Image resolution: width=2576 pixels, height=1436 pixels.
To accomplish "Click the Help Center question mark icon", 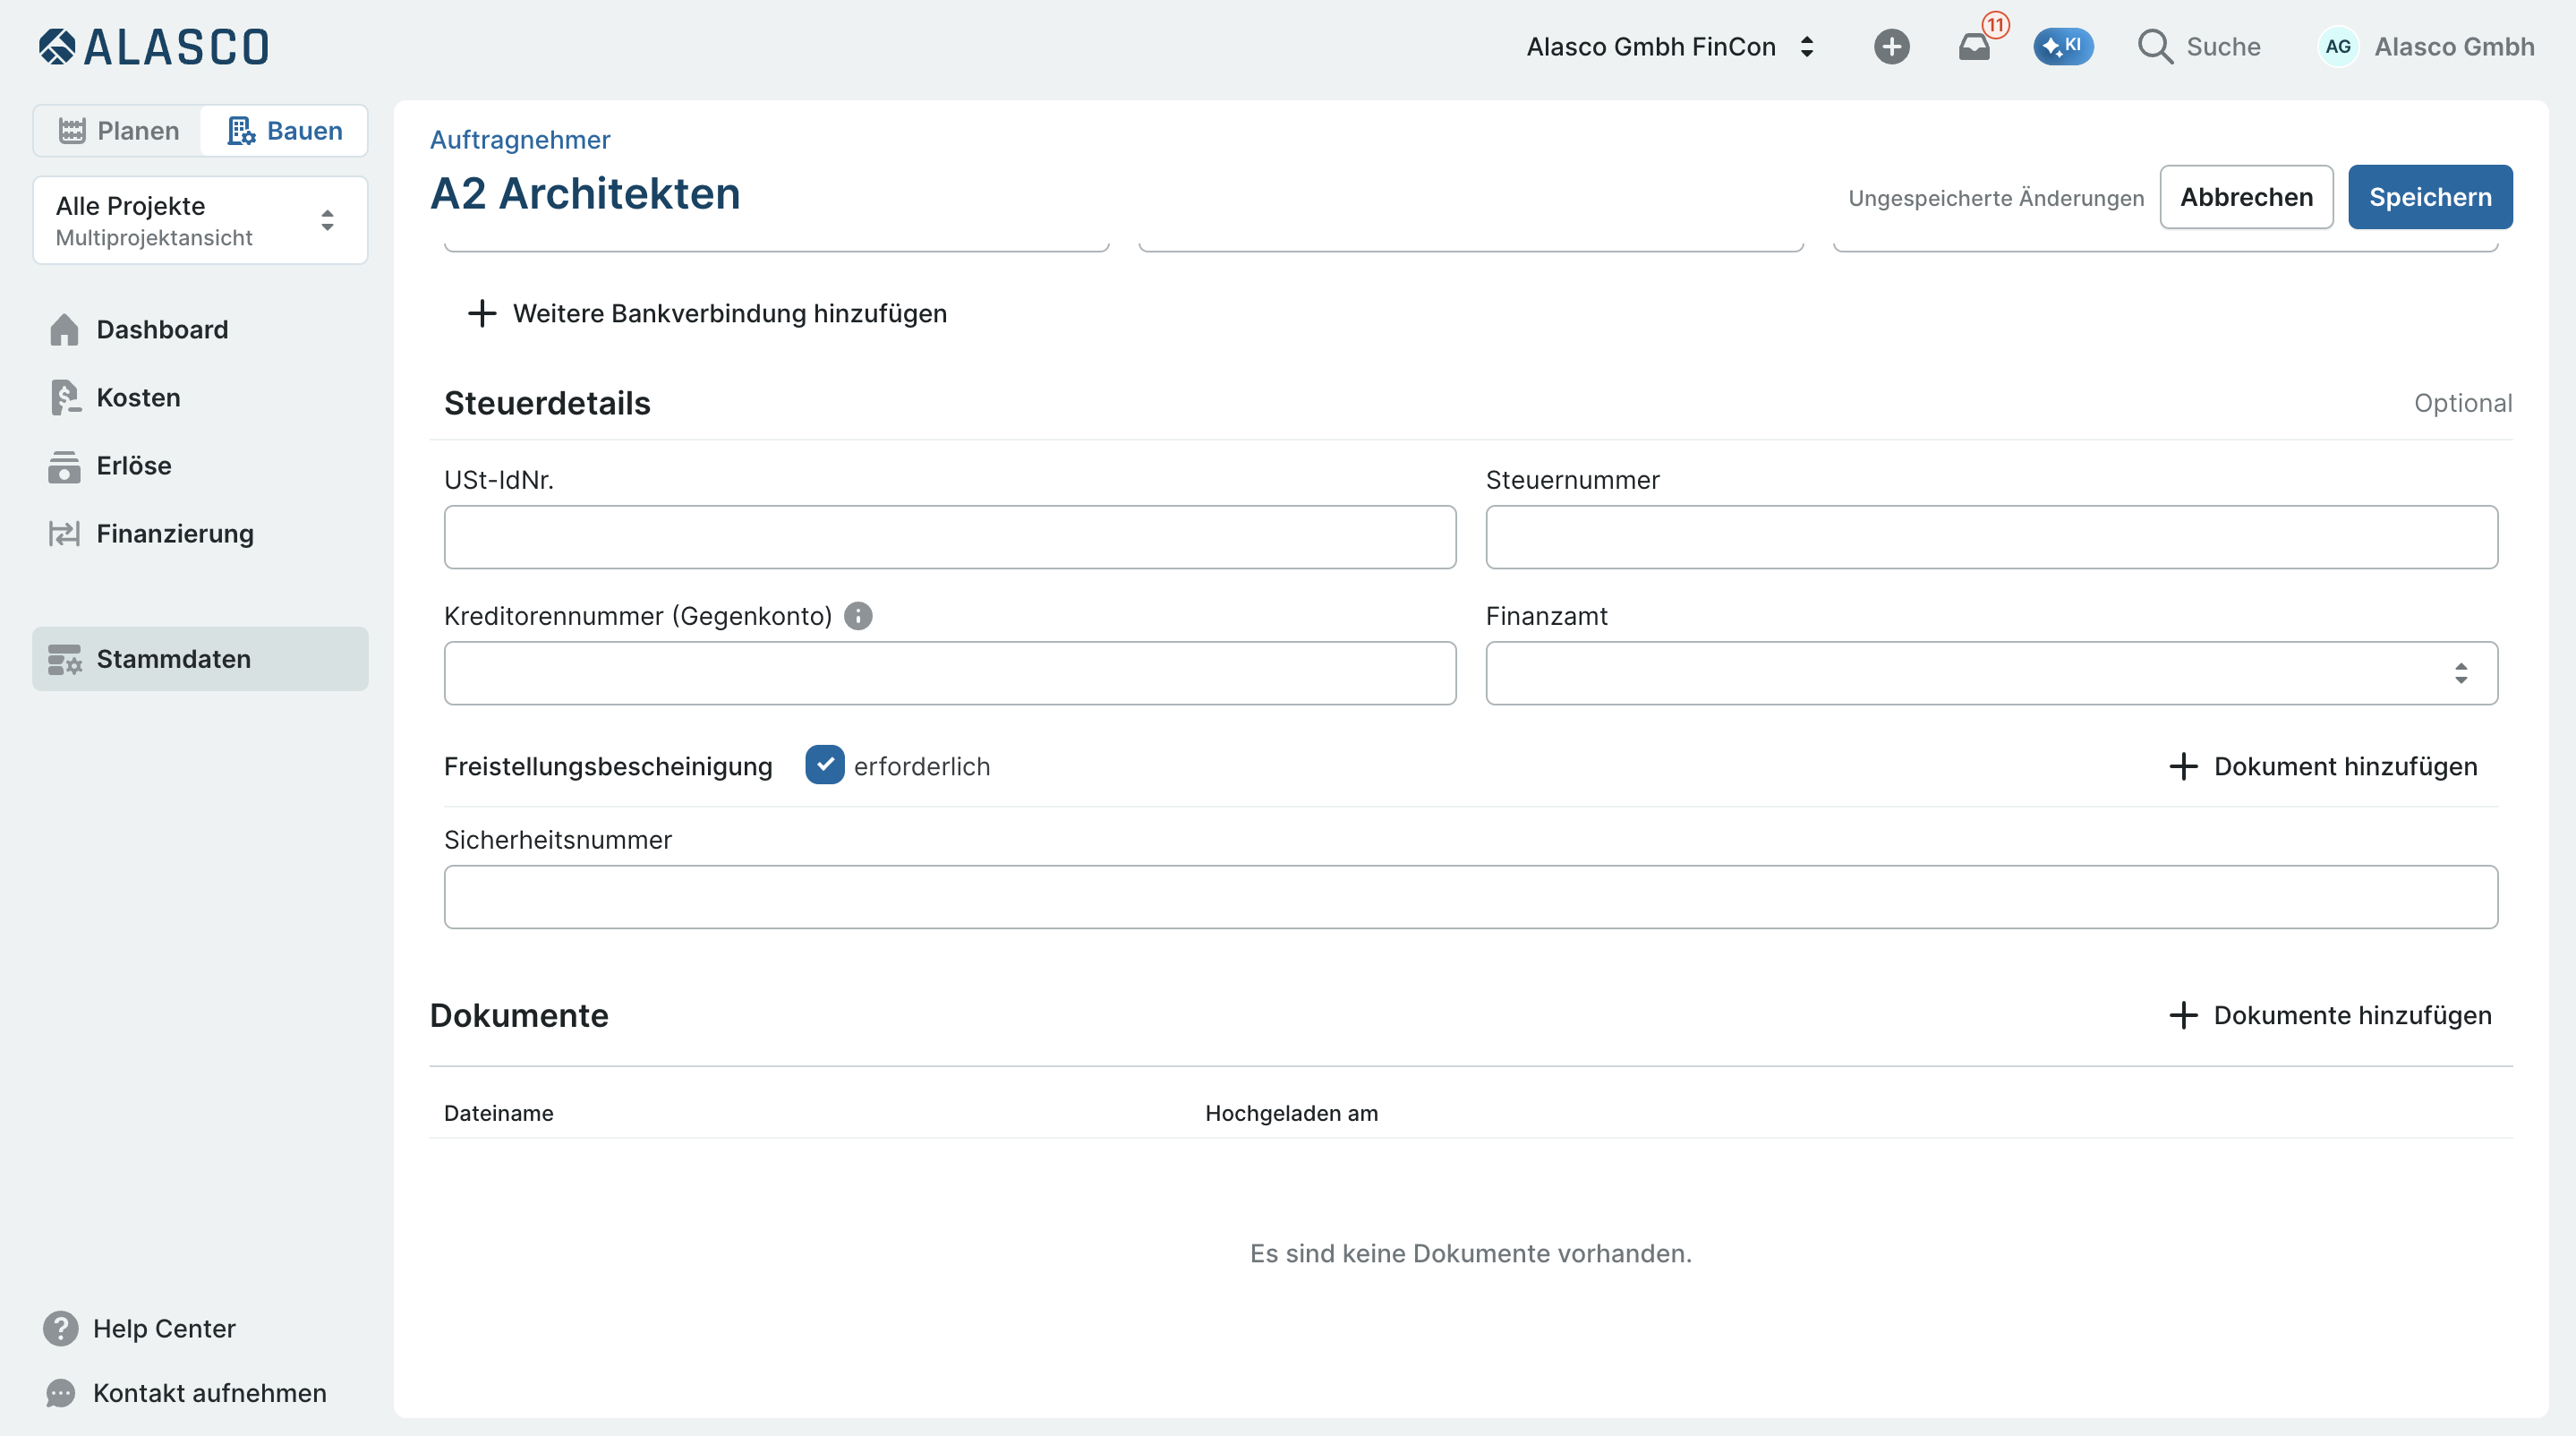I will (60, 1328).
